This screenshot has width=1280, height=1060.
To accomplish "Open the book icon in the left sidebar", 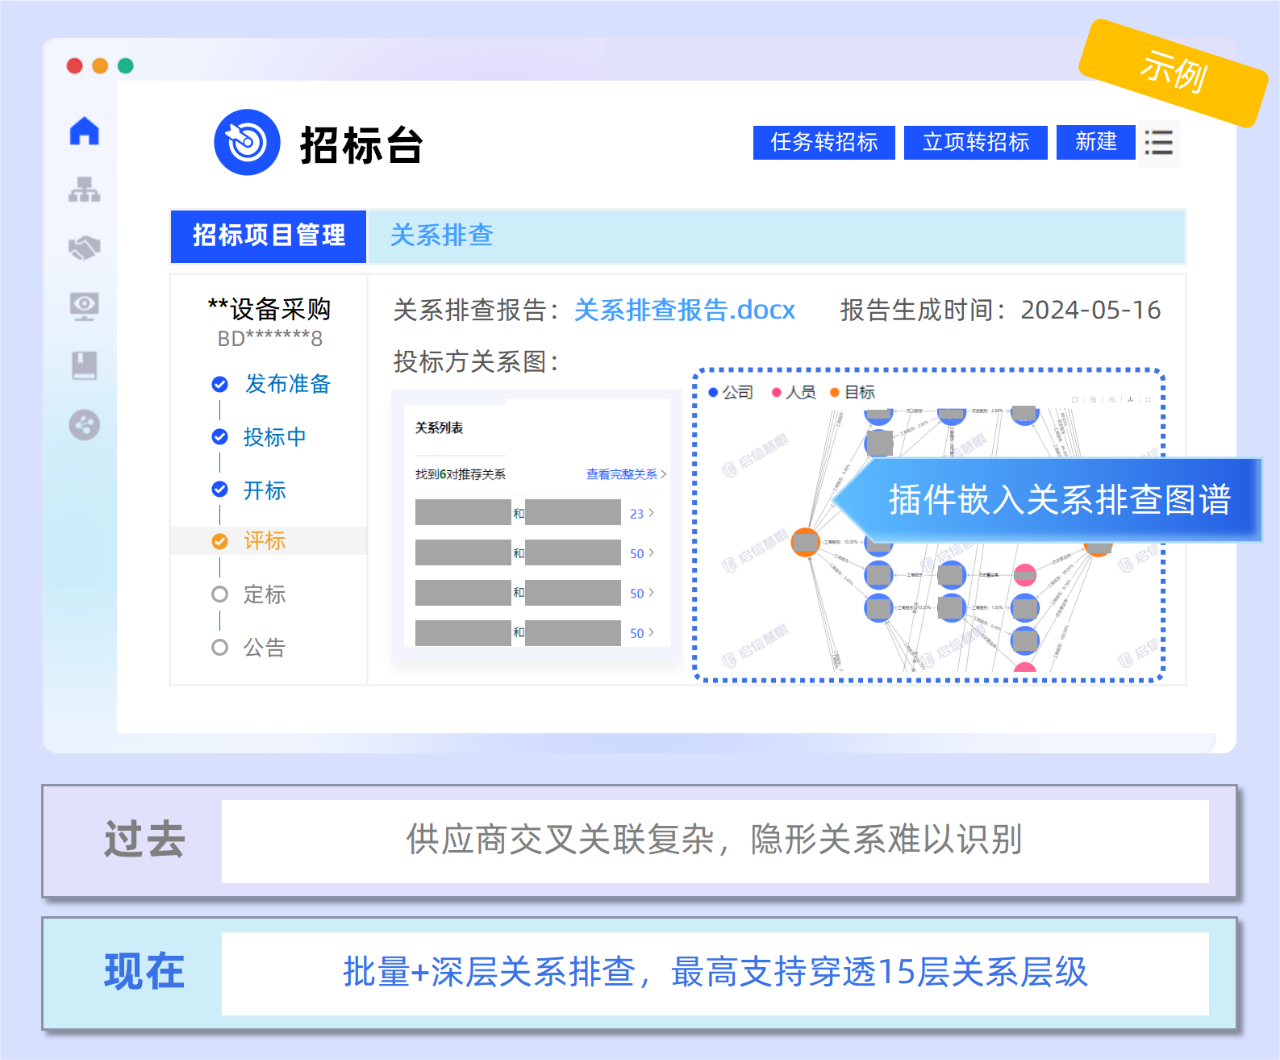I will [84, 366].
